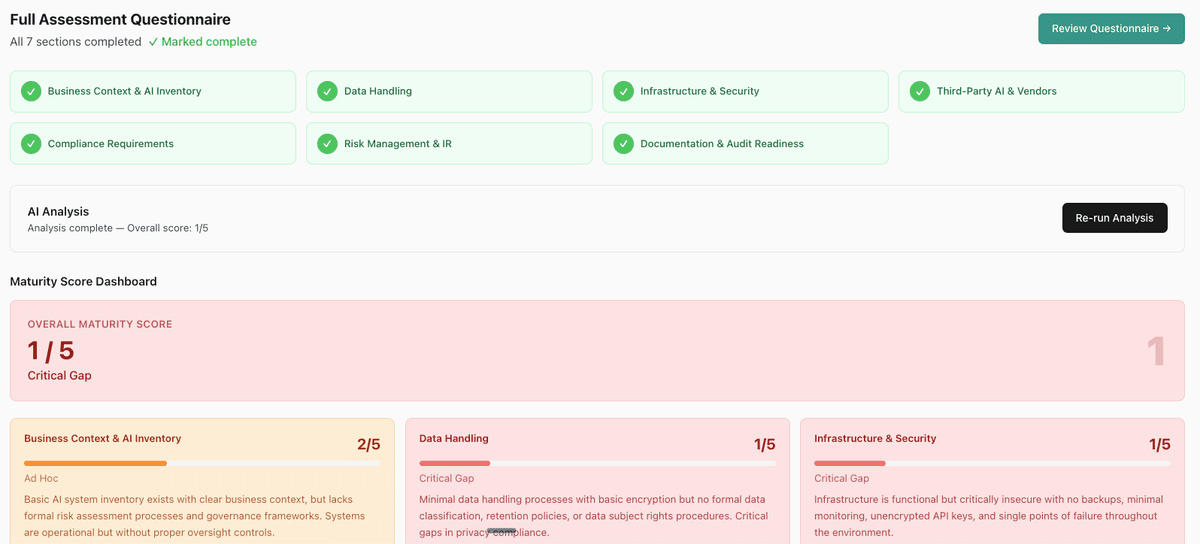The width and height of the screenshot is (1200, 544).
Task: Click the orange progress bar in Business Context card
Action: tap(202, 463)
